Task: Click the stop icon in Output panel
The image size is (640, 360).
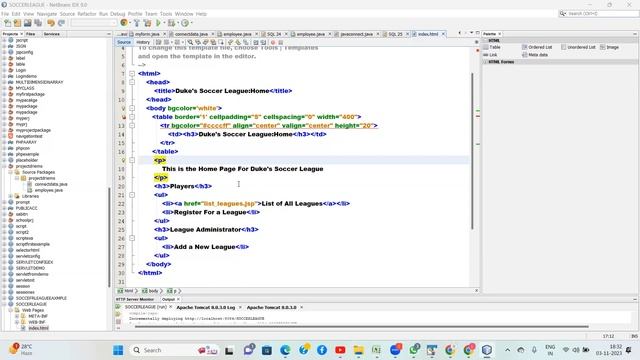Action: click(x=118, y=321)
